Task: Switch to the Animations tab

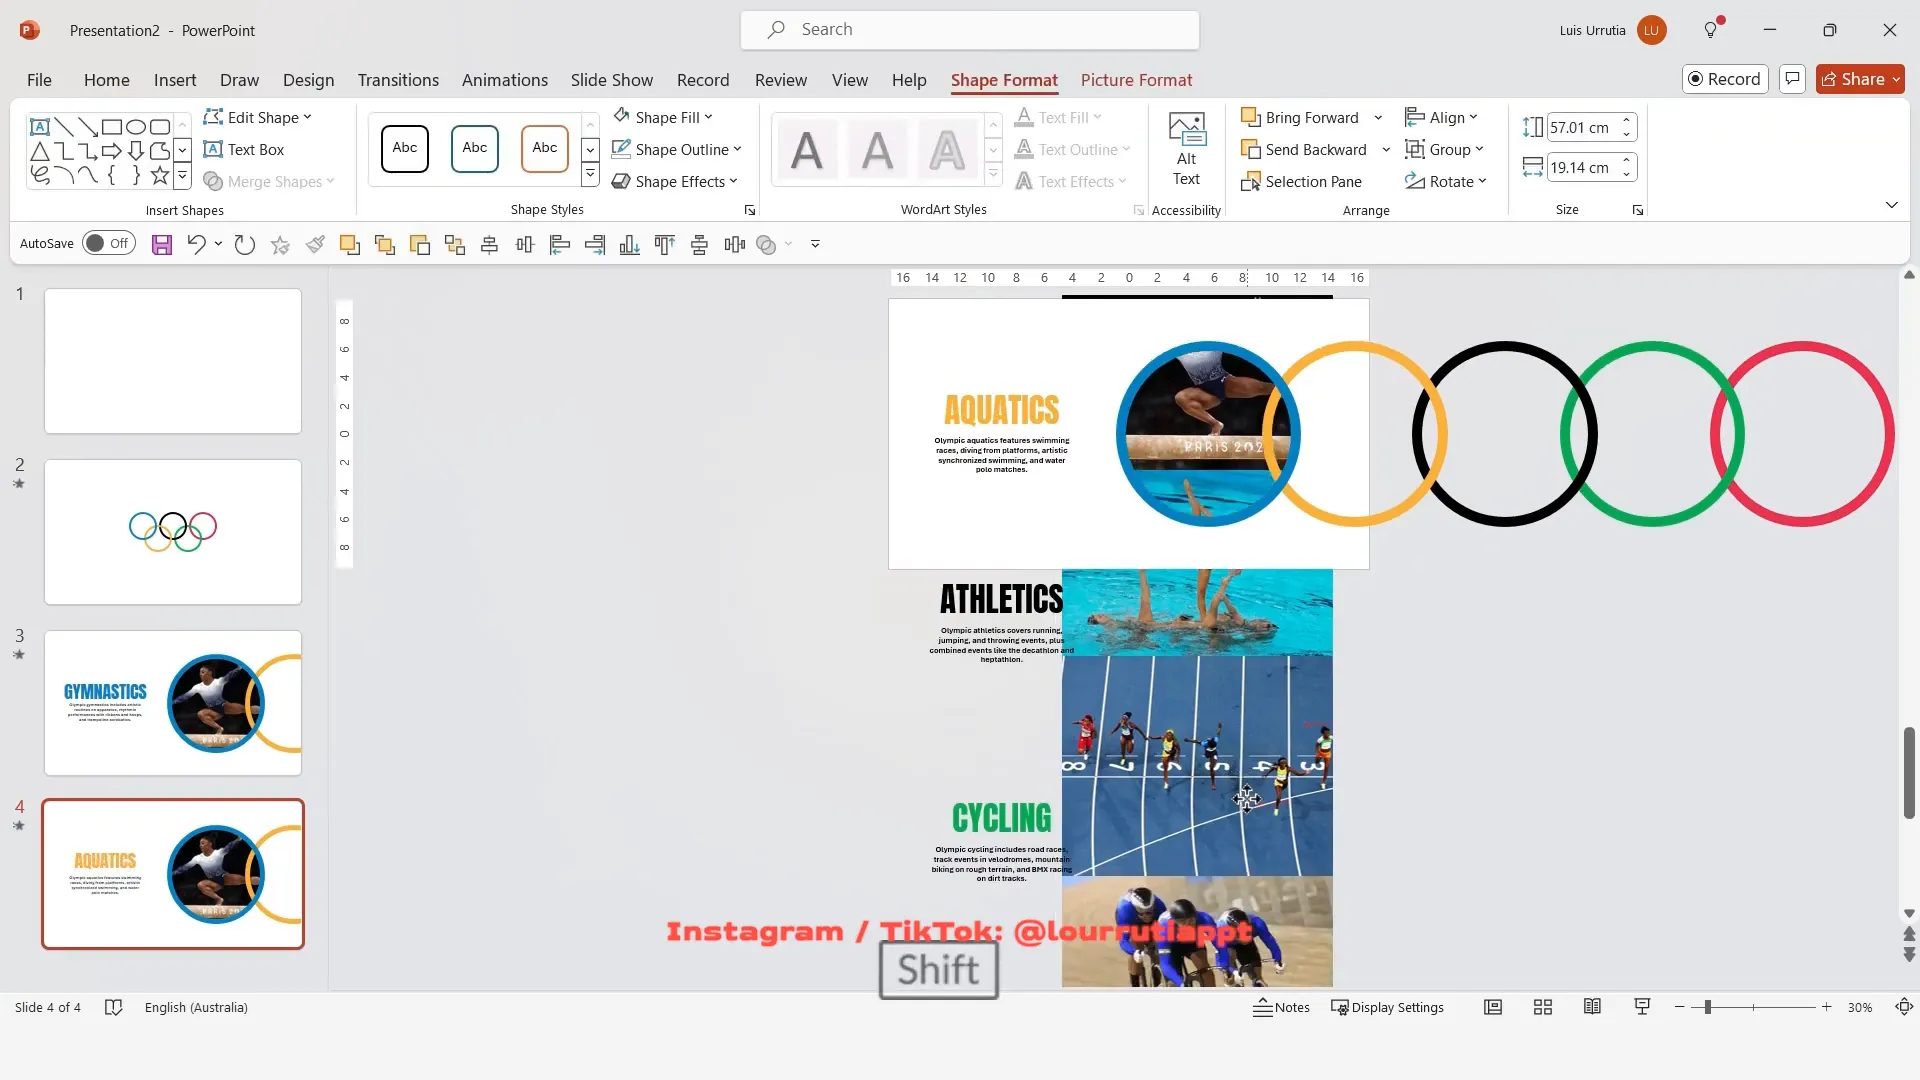Action: [x=505, y=80]
